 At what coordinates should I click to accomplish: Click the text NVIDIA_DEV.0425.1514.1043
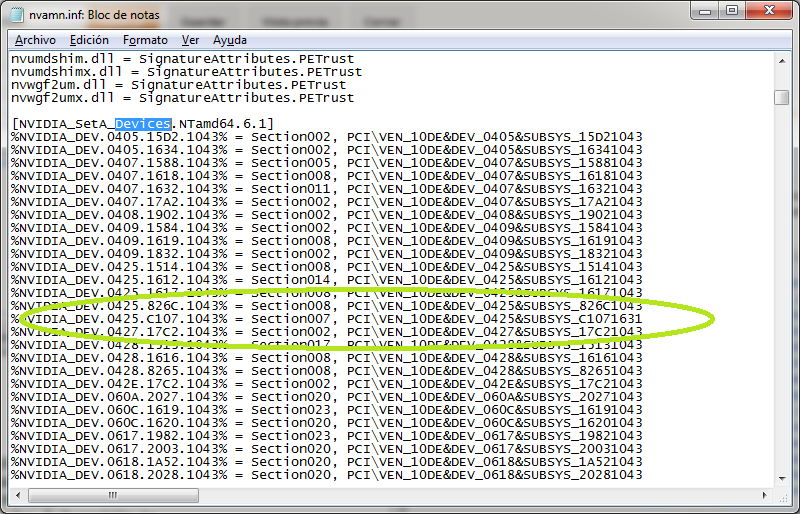[119, 267]
